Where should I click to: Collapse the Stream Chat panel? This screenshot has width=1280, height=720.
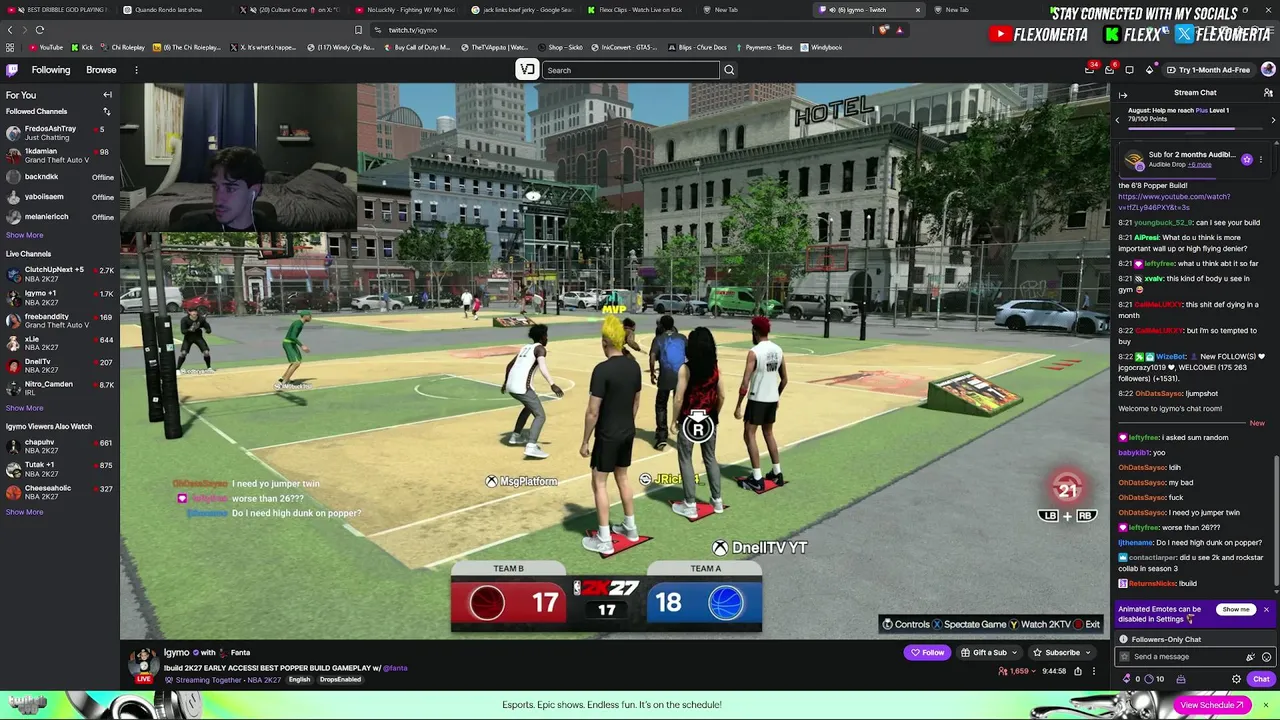[1123, 94]
